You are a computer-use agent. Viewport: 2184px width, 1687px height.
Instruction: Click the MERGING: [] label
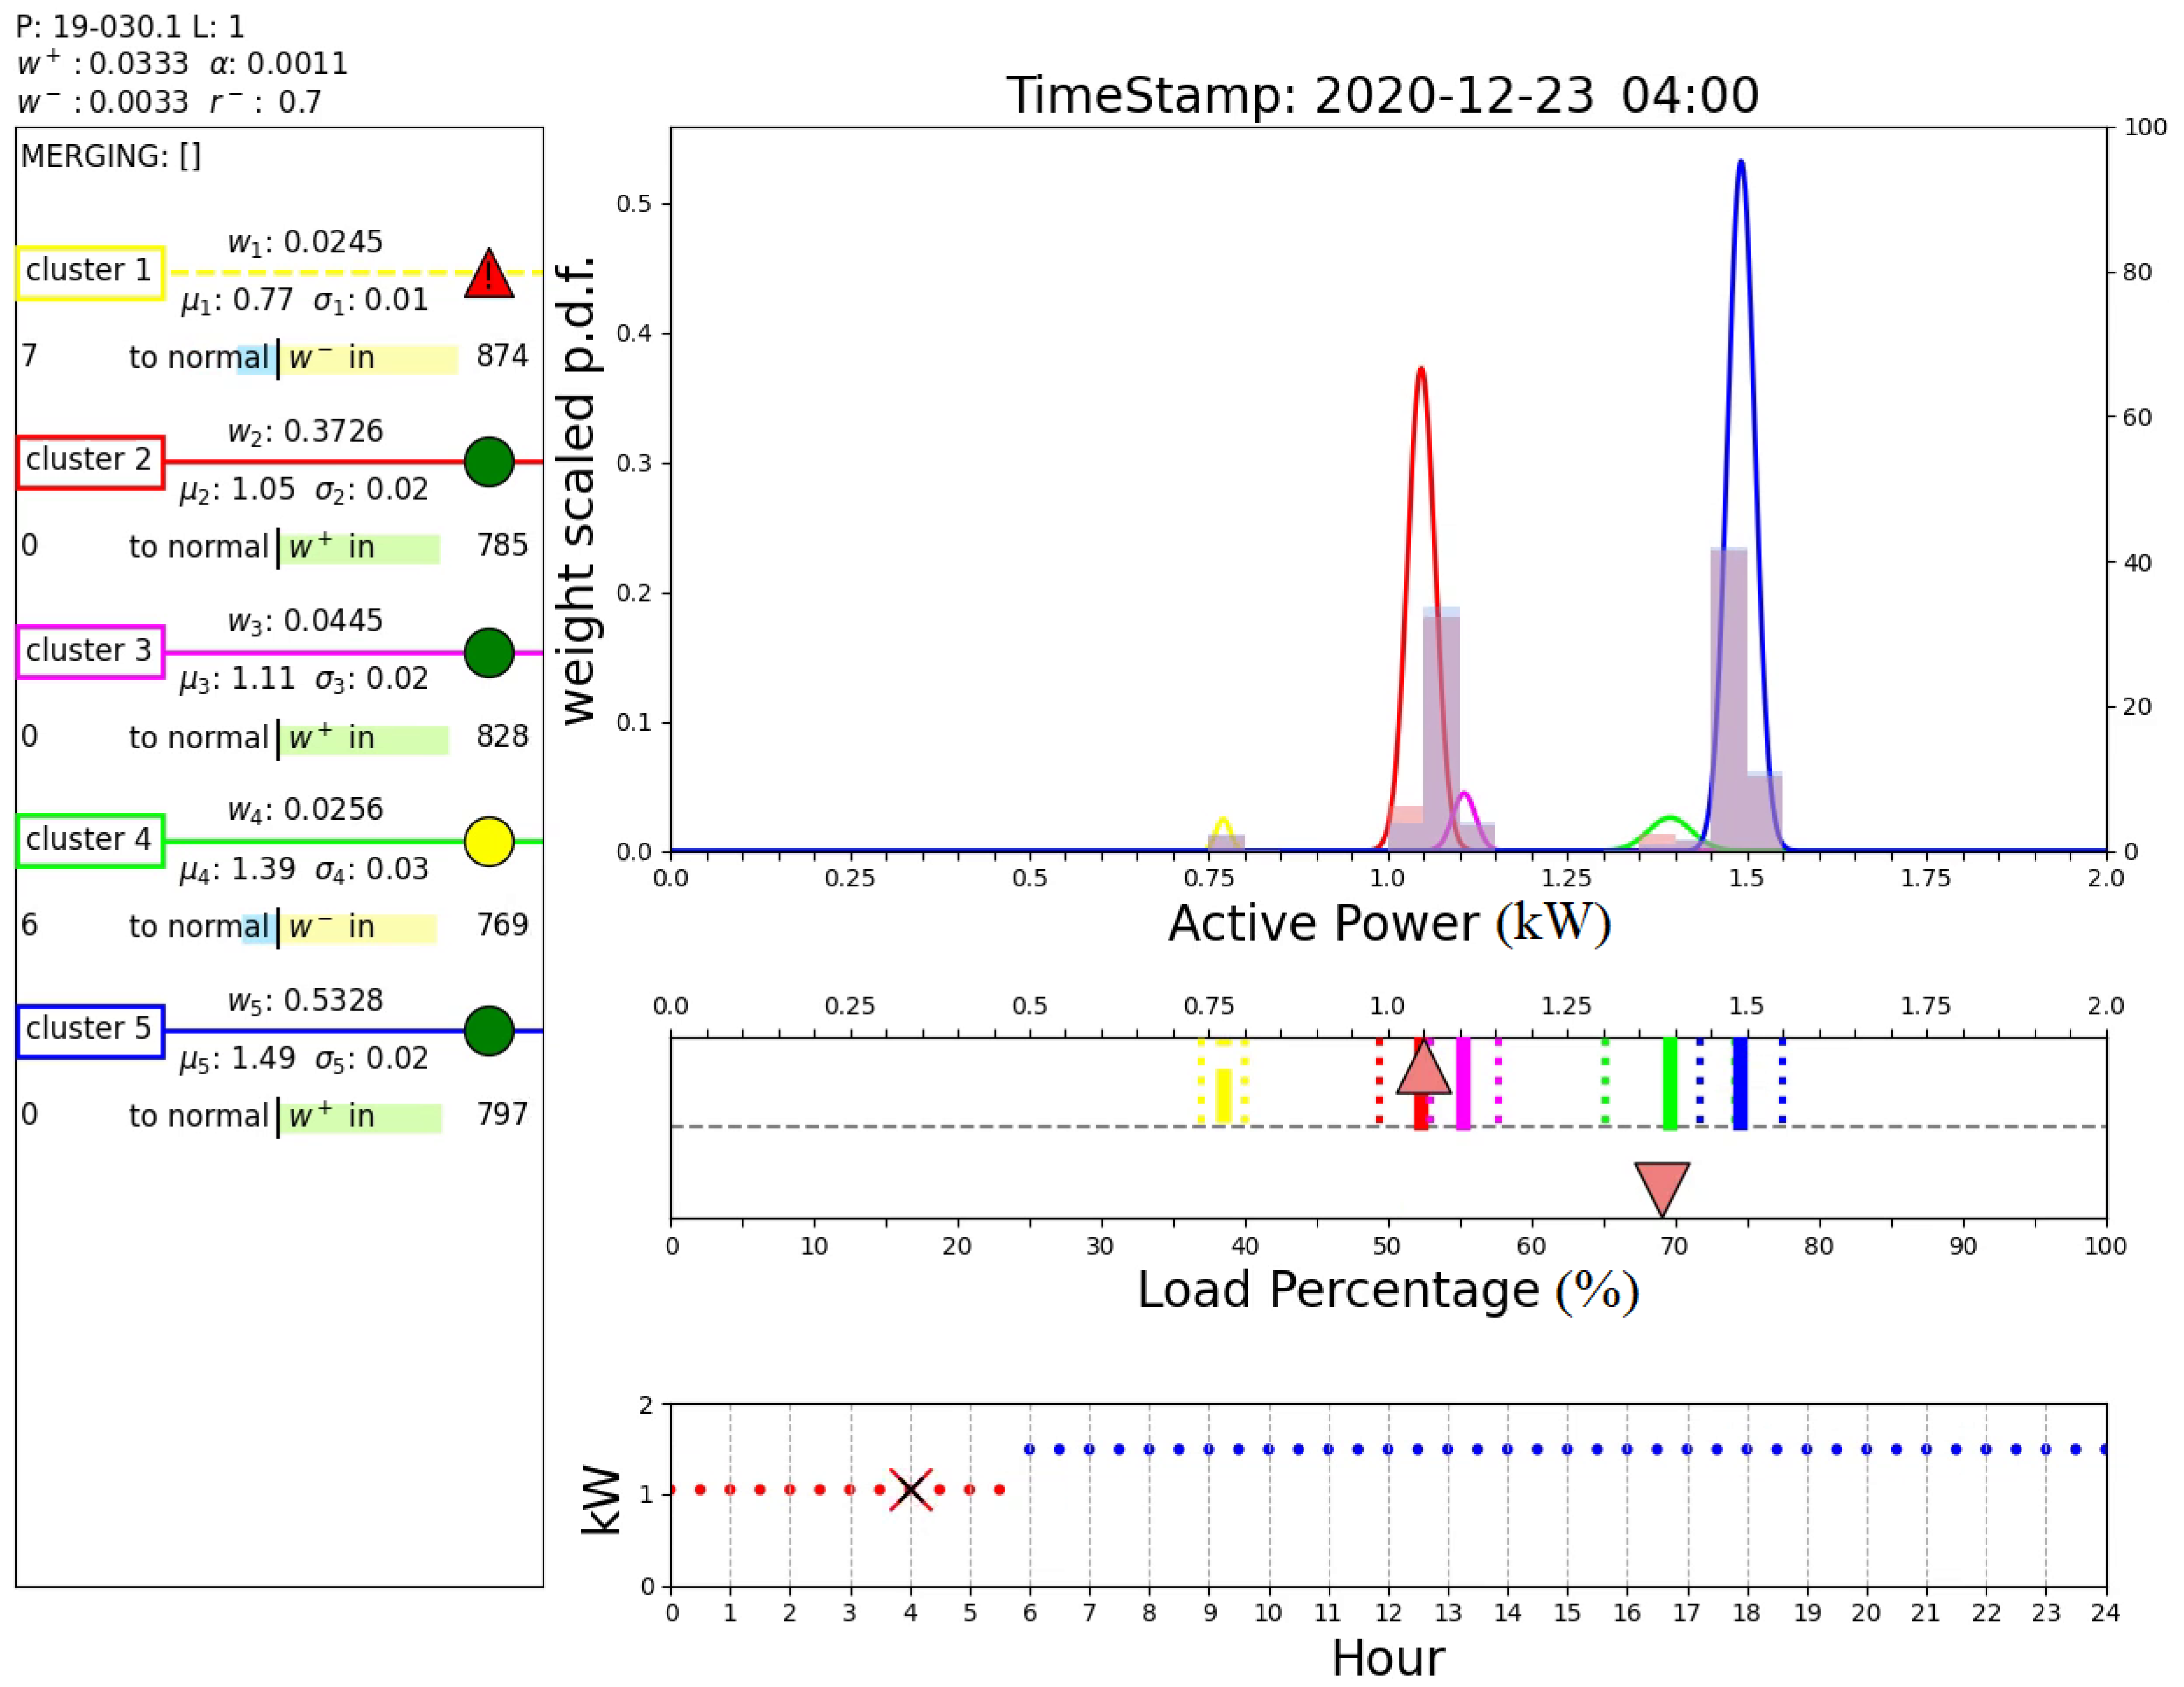click(111, 156)
